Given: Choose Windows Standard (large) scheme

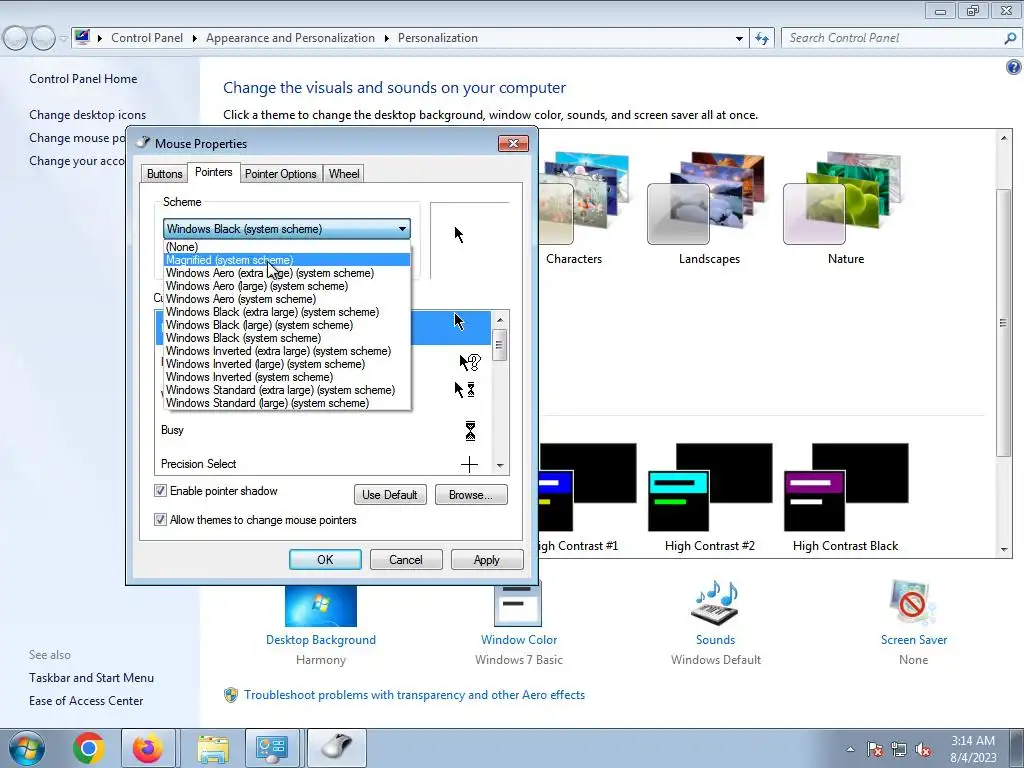Looking at the screenshot, I should [287, 403].
